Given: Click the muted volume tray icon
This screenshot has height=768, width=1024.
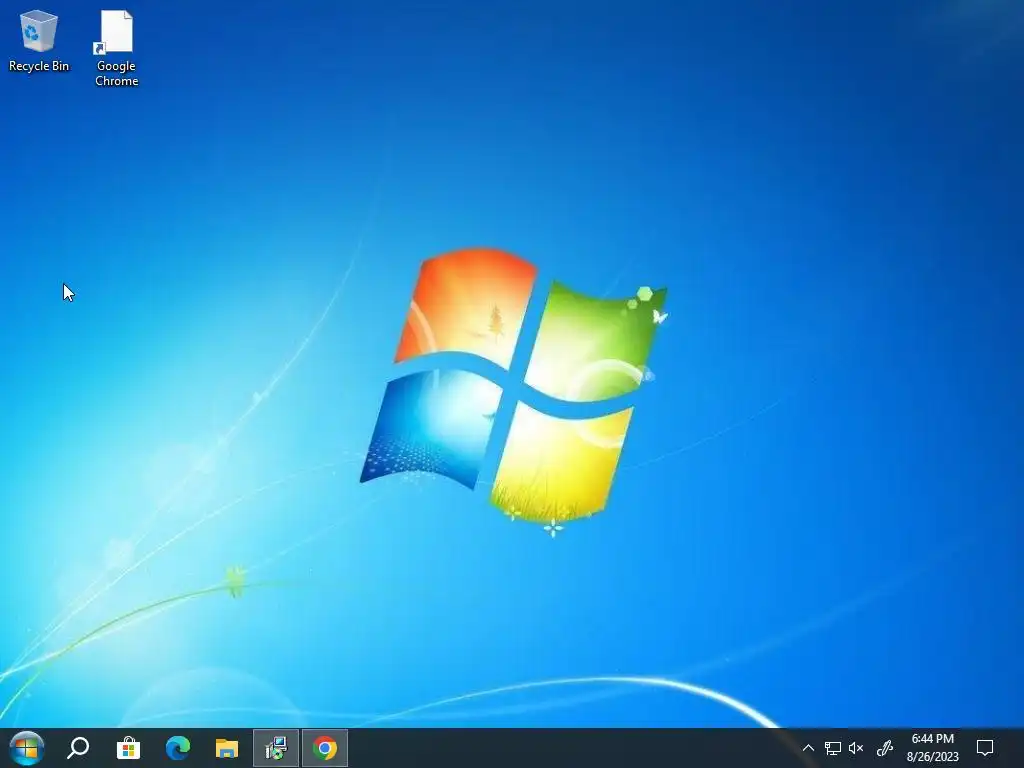Looking at the screenshot, I should tap(856, 748).
